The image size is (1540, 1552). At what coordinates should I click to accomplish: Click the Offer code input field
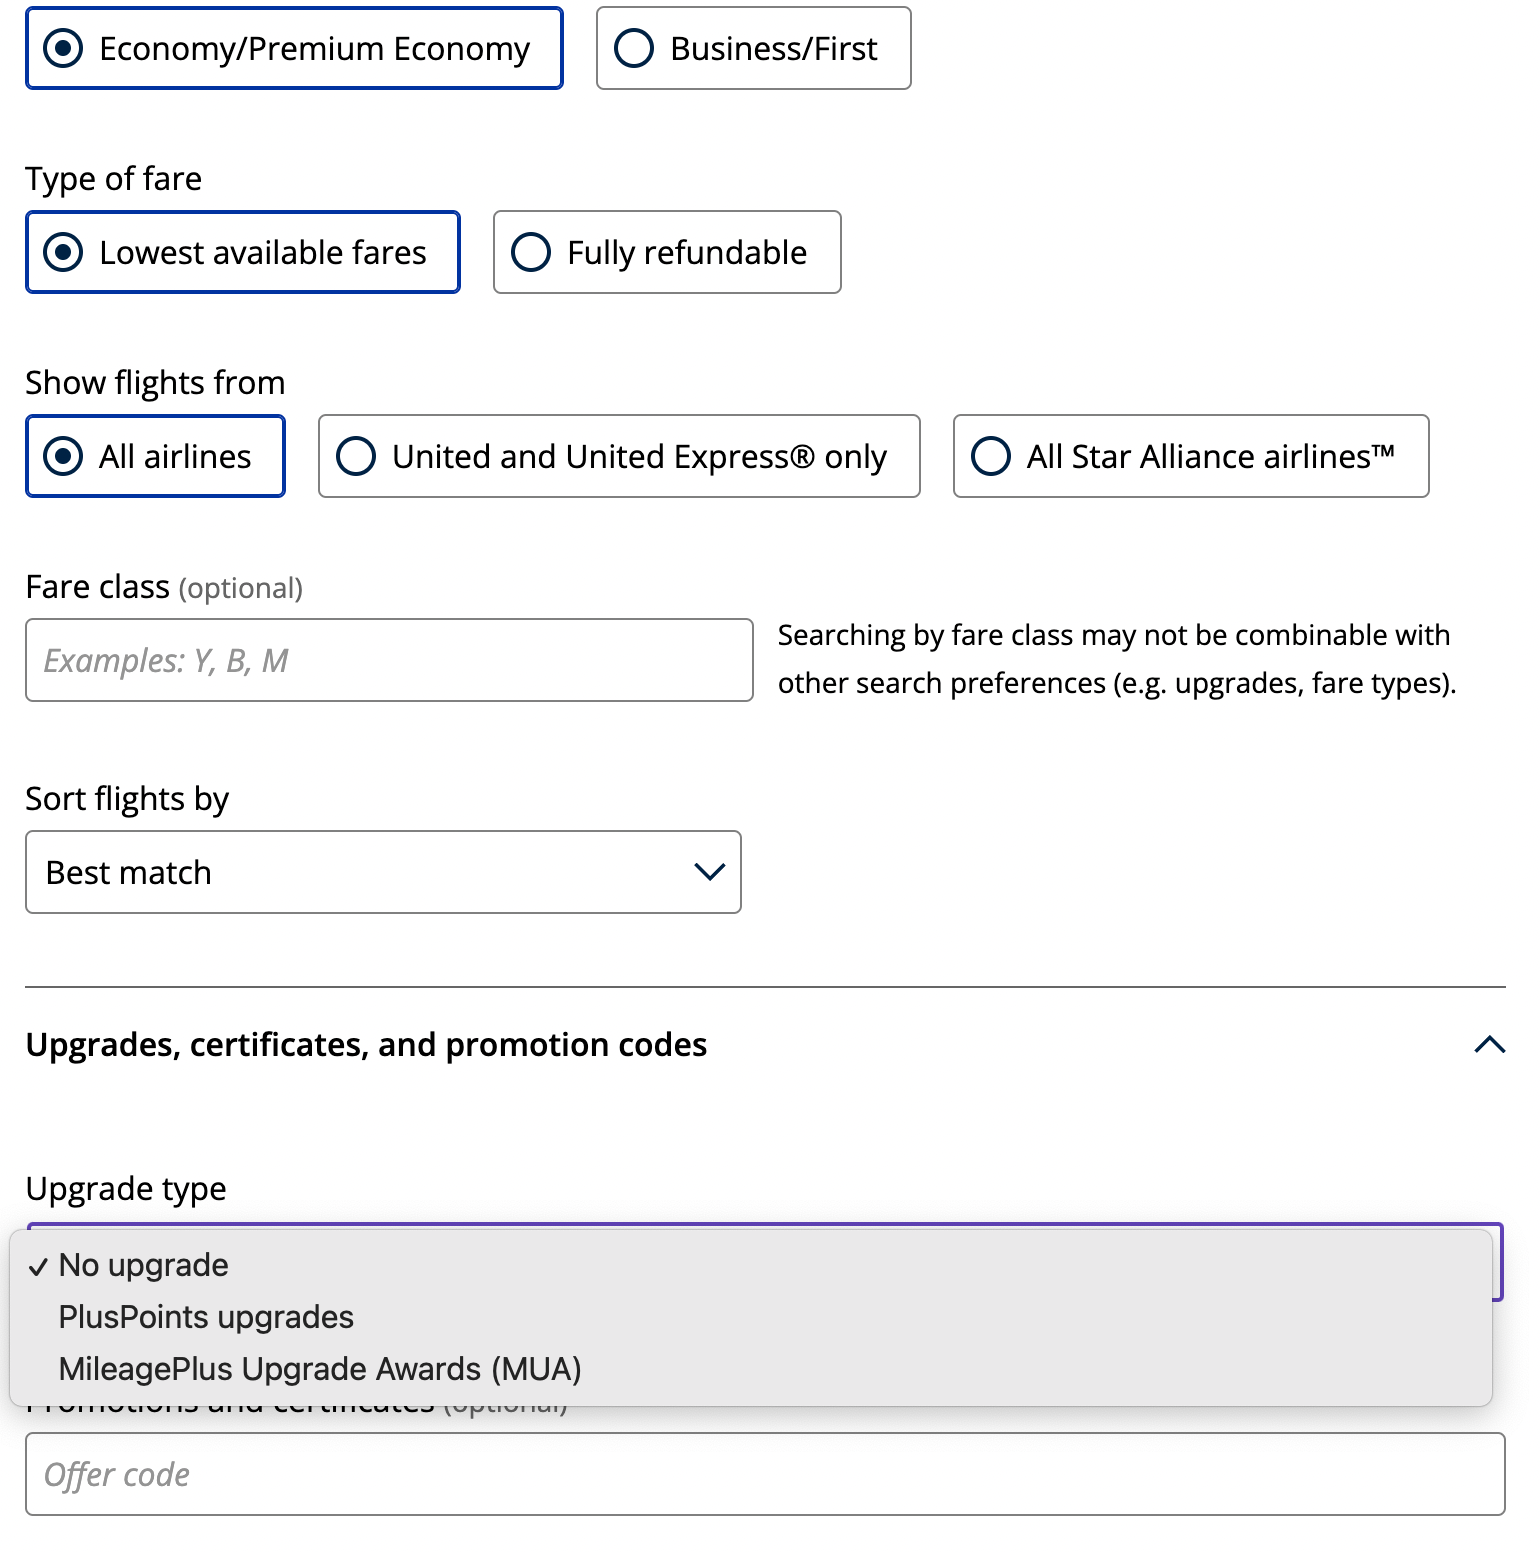coord(765,1474)
